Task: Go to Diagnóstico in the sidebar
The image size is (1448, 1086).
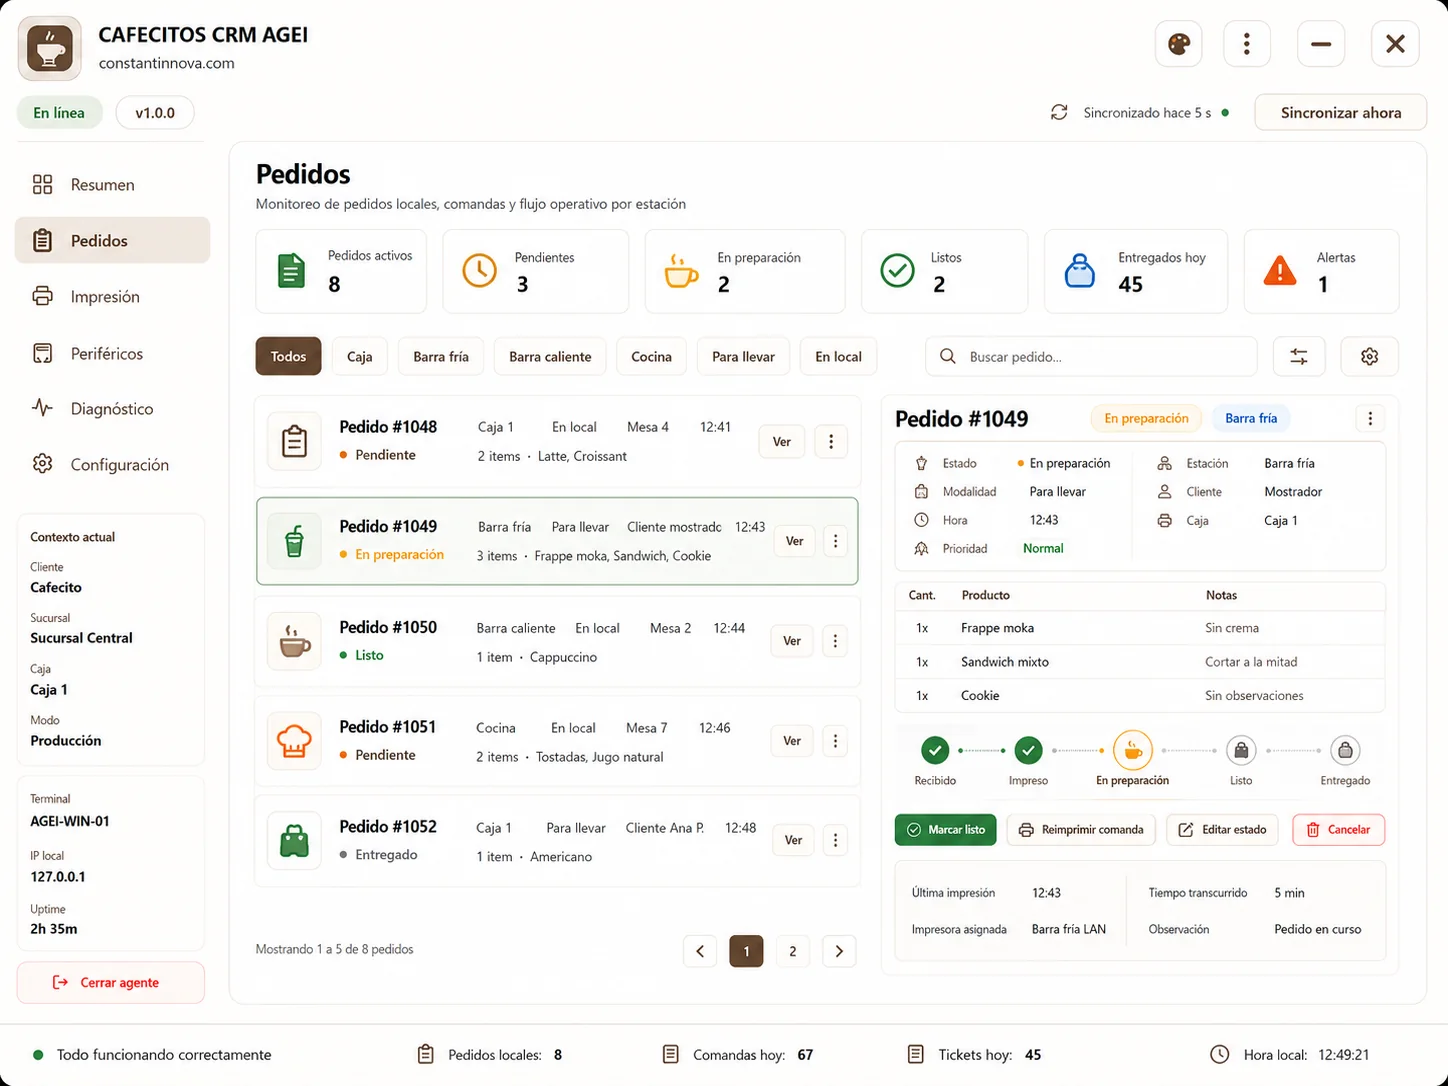Action: click(x=112, y=409)
